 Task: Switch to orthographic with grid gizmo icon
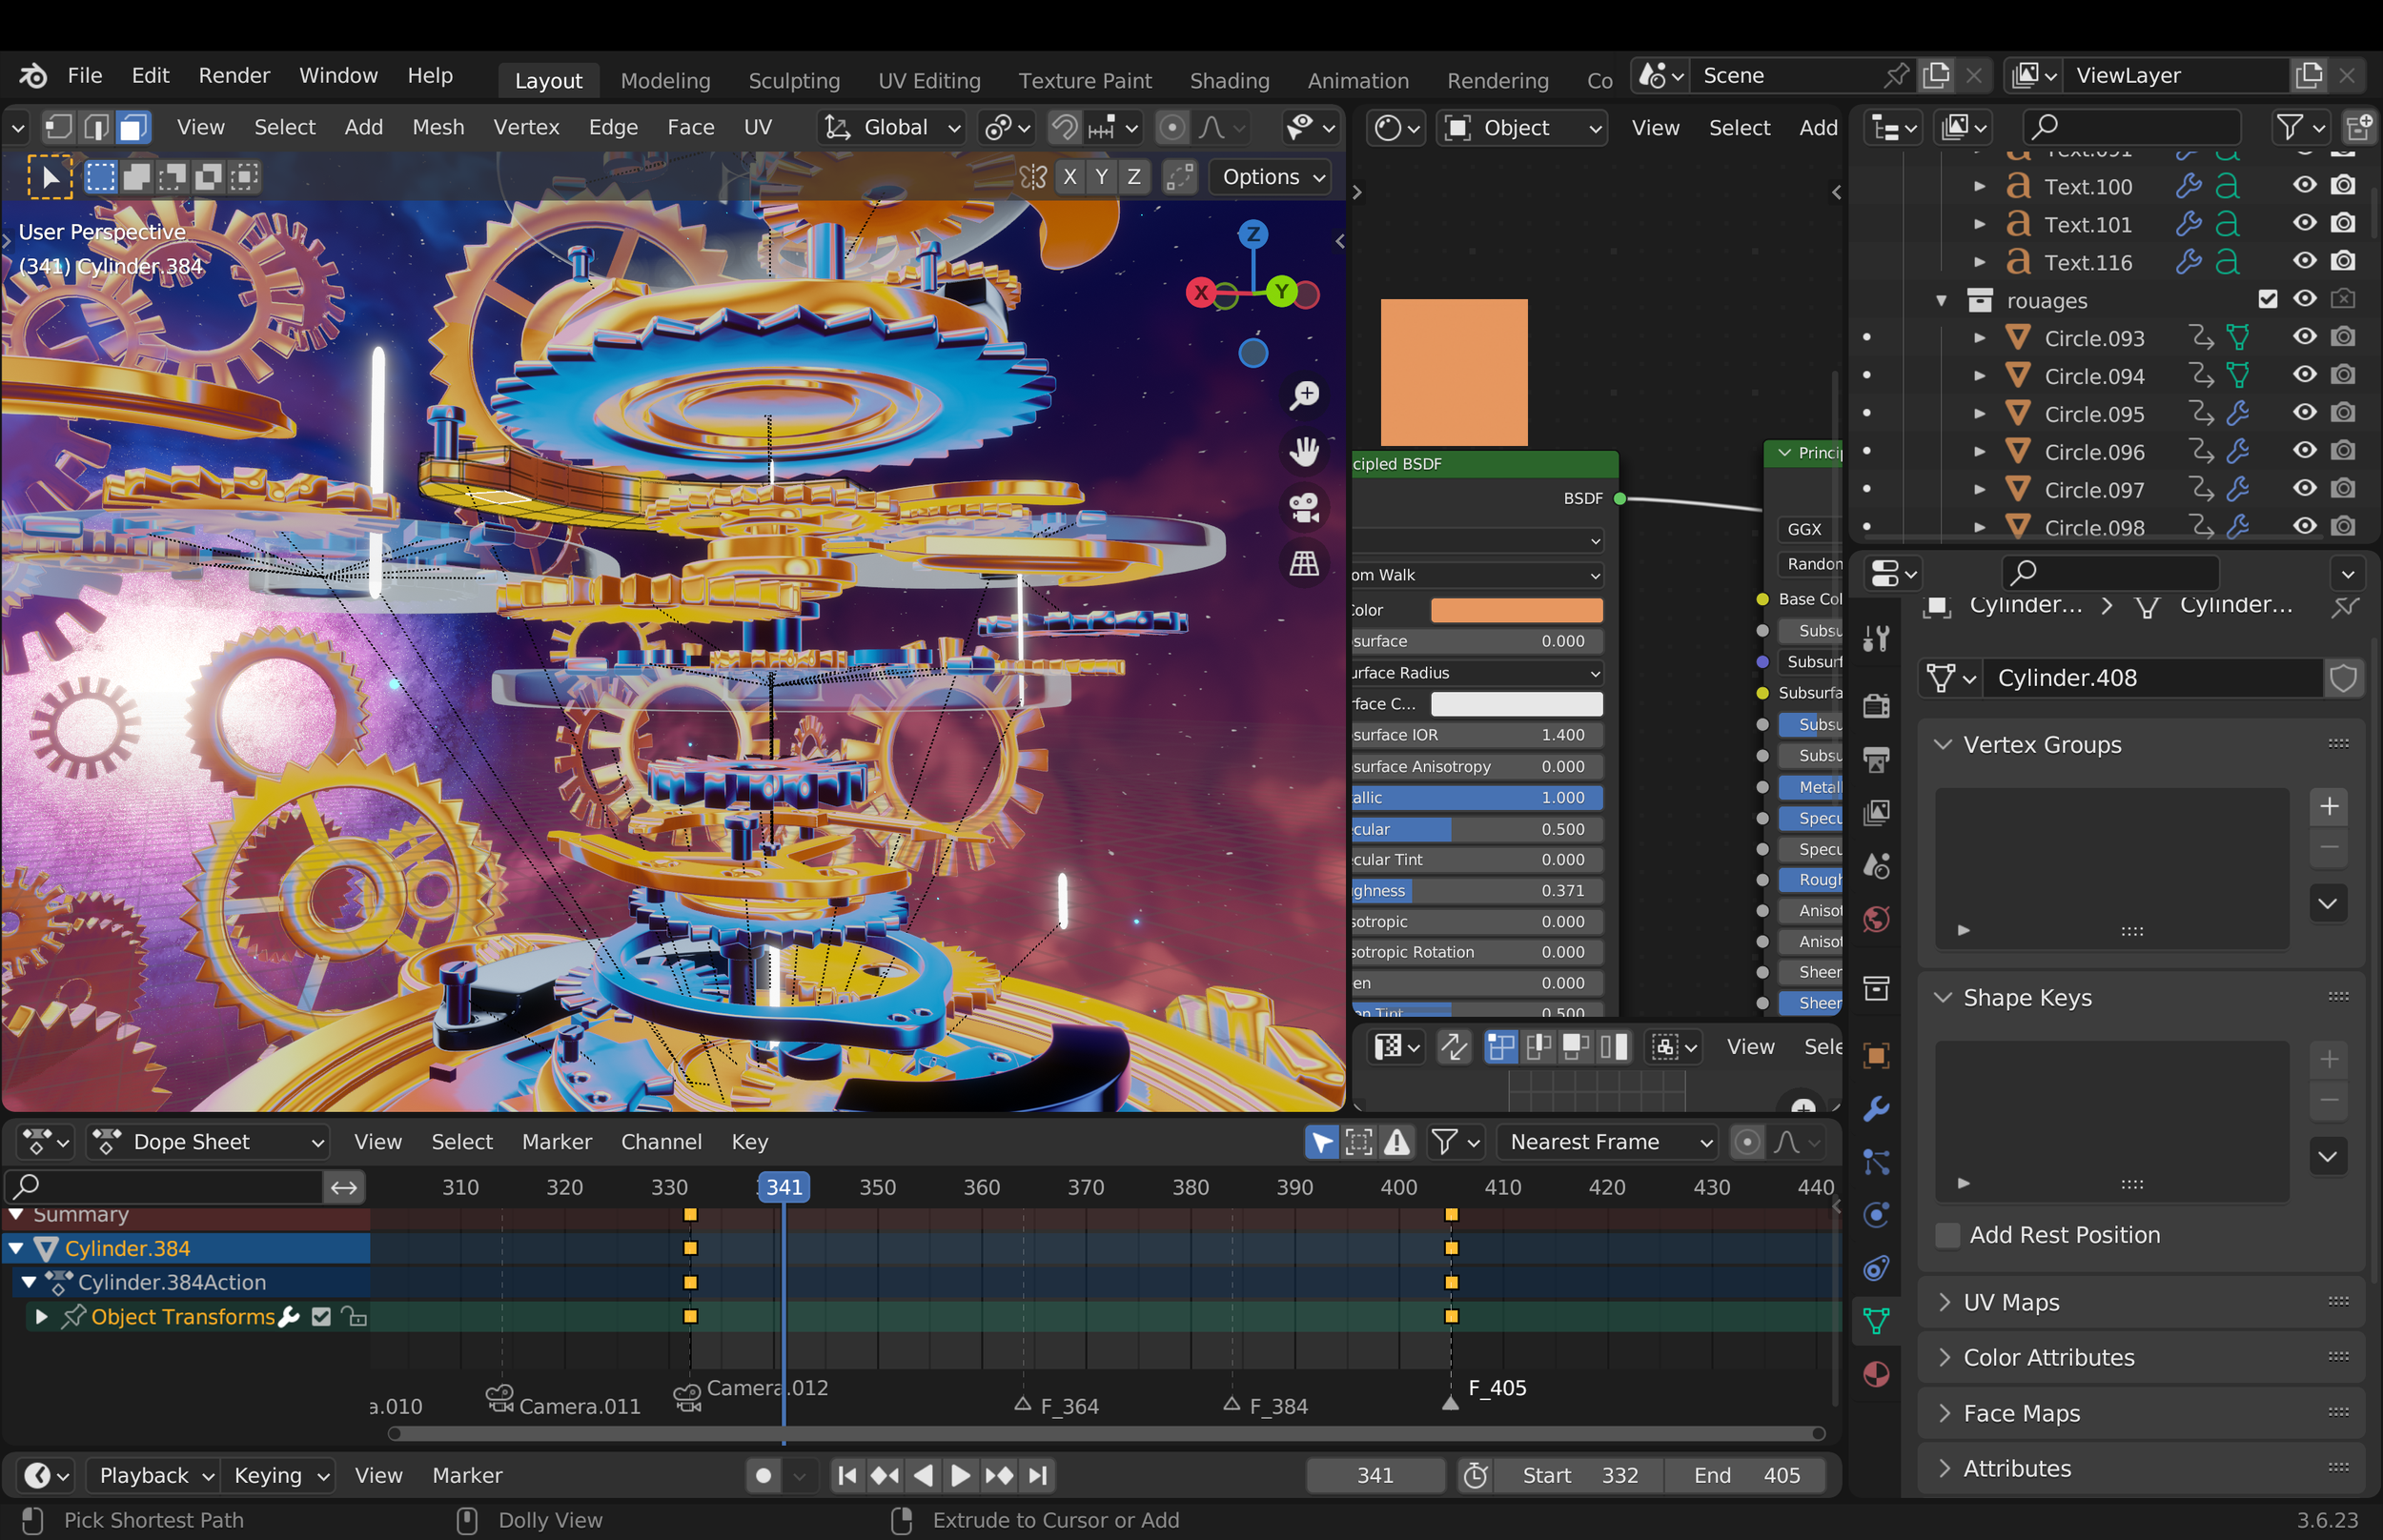tap(1304, 563)
